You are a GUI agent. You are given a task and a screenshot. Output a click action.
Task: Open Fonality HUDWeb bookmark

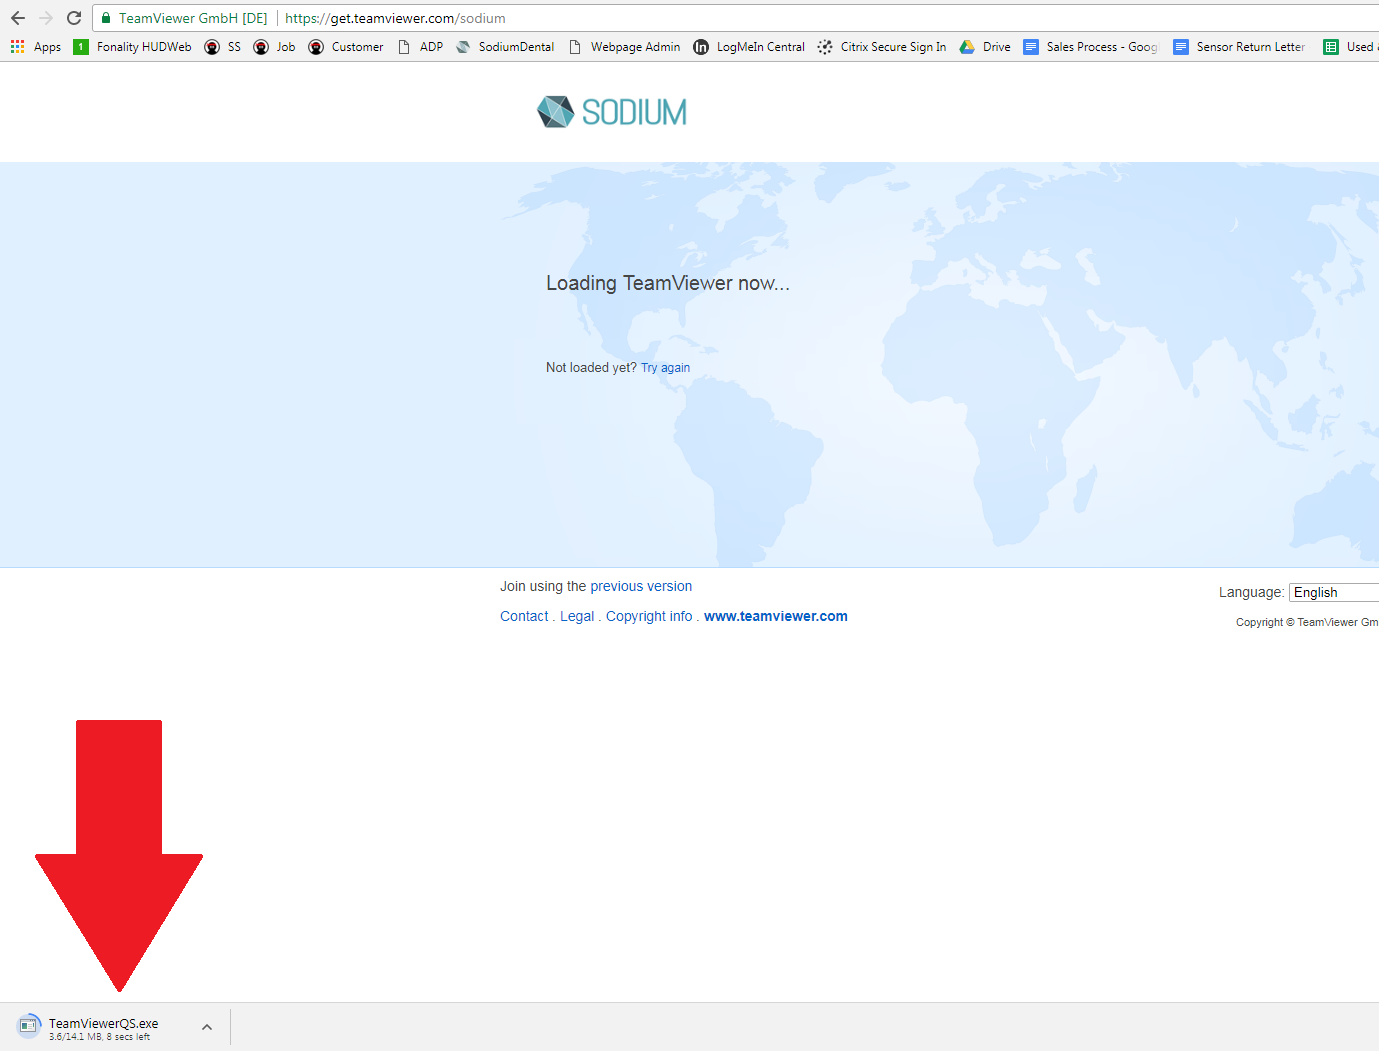point(133,47)
